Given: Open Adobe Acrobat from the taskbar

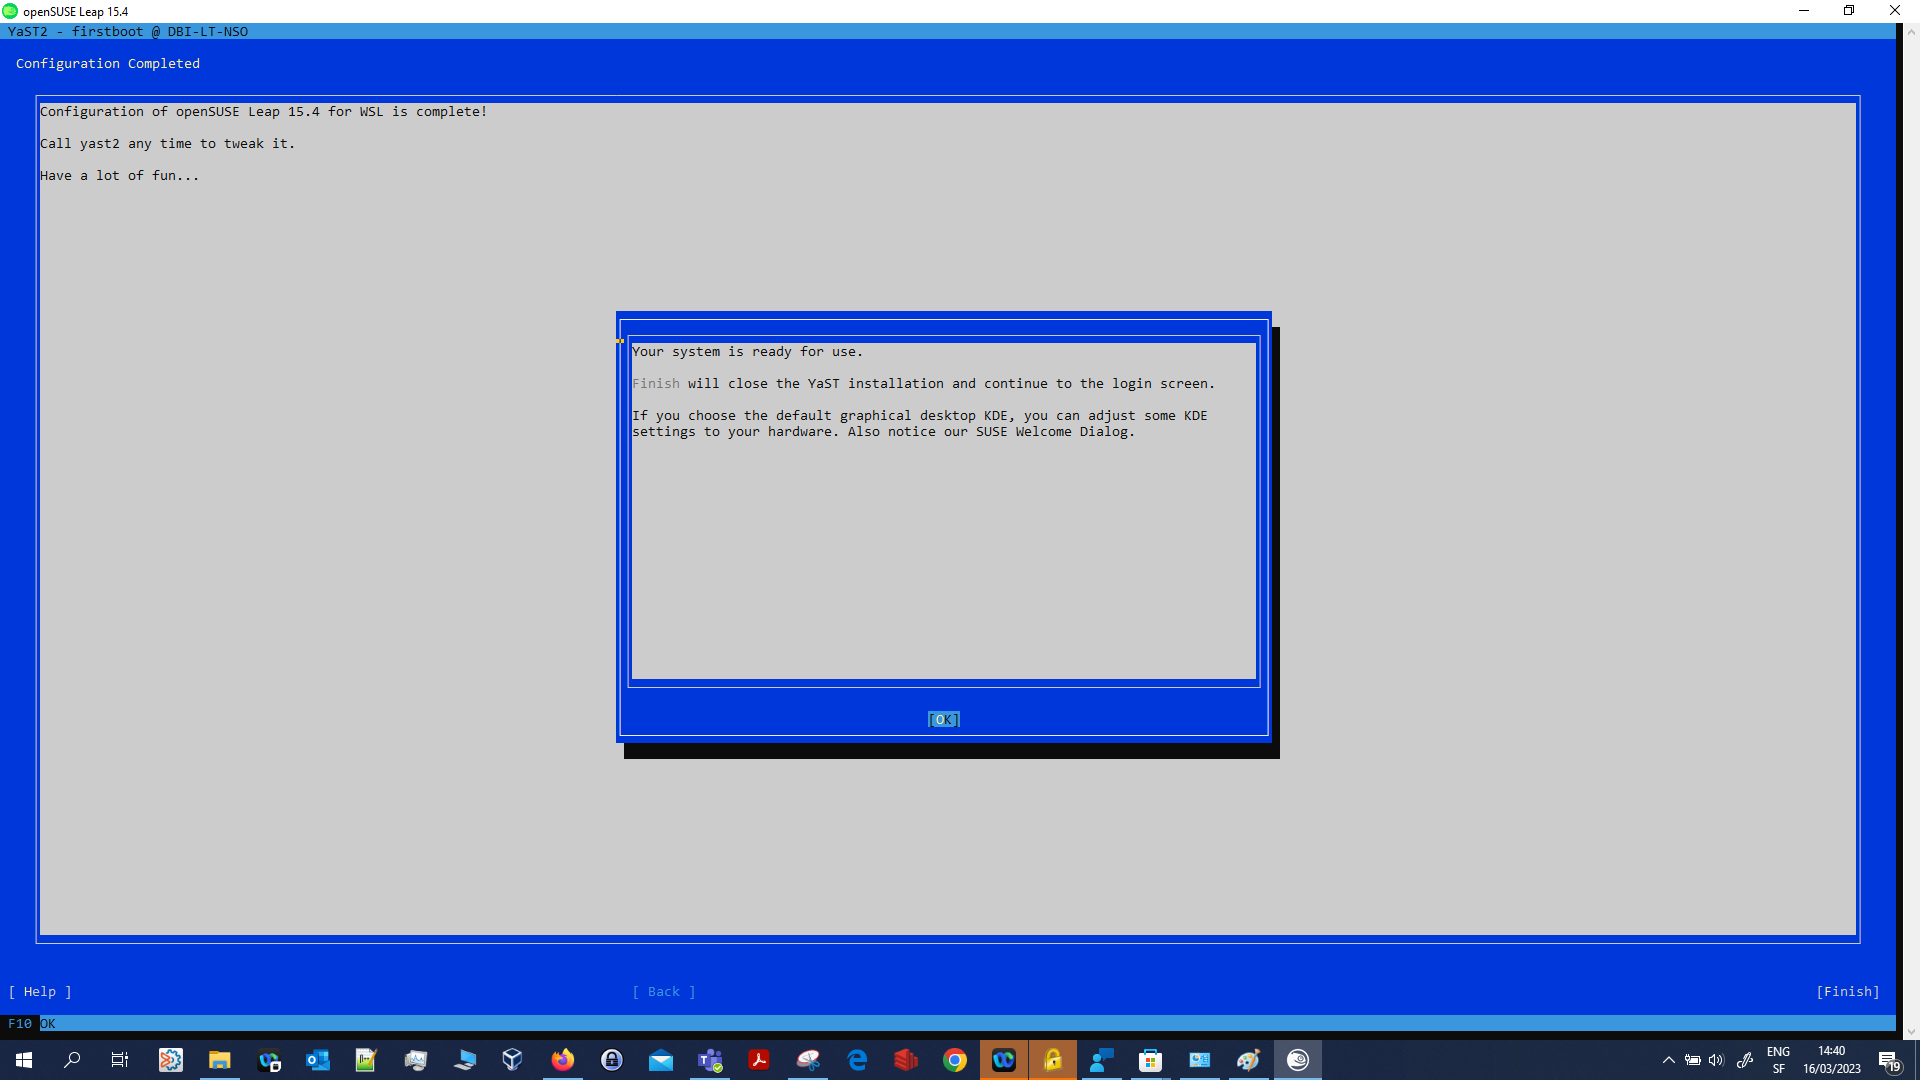Looking at the screenshot, I should tap(759, 1060).
